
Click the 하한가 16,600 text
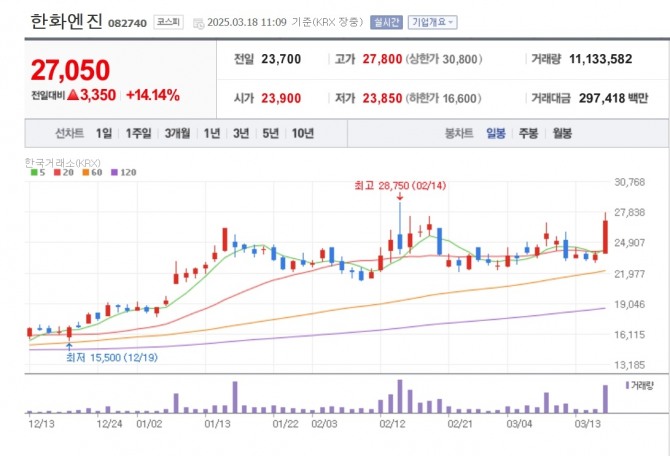(x=443, y=98)
